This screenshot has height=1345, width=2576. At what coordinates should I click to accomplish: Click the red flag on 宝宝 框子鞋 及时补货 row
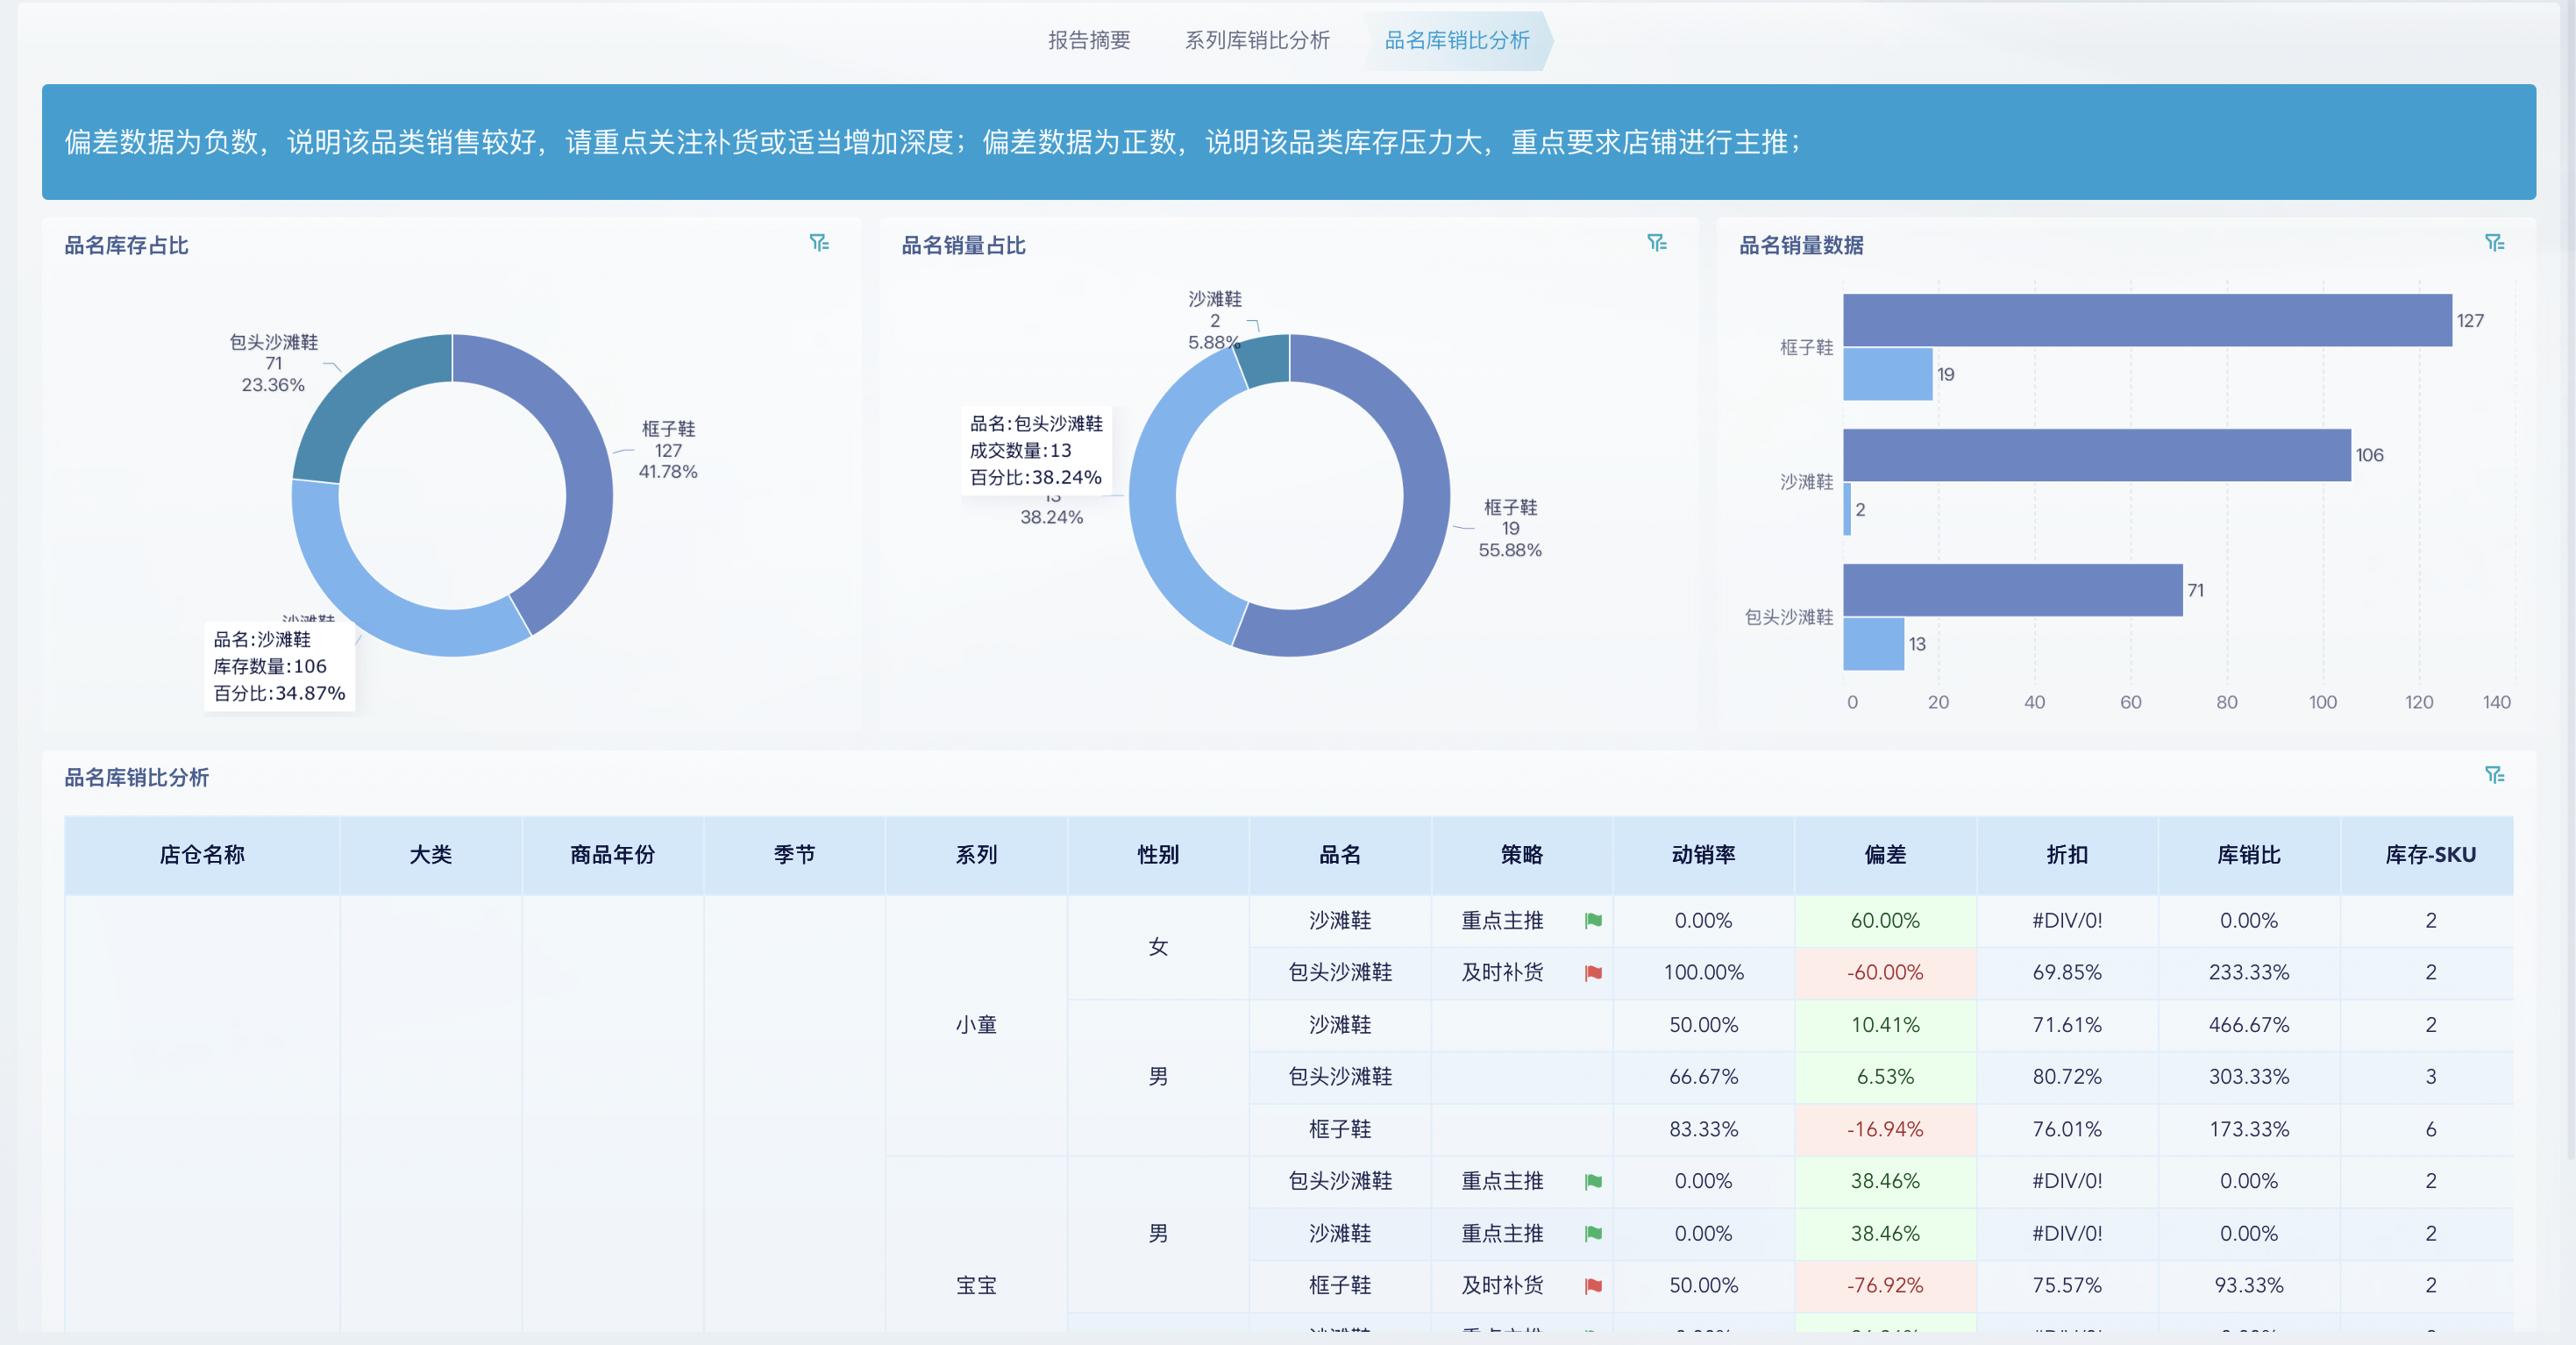click(1595, 1286)
